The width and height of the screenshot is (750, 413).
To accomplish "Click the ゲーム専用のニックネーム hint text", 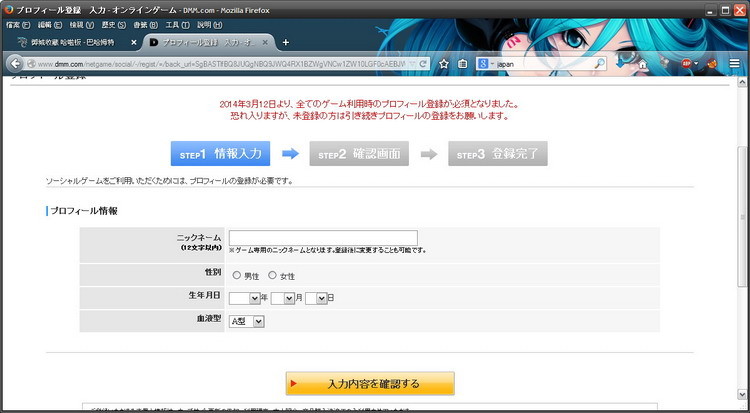I will tap(328, 250).
